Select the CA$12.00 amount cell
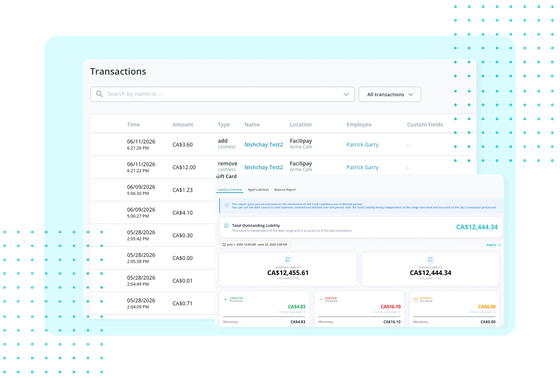 click(184, 167)
